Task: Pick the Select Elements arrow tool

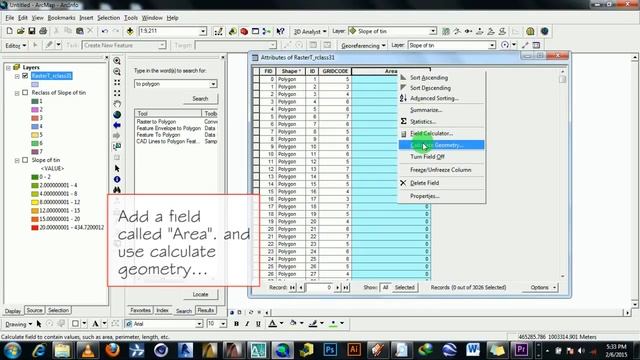Action: (117, 168)
